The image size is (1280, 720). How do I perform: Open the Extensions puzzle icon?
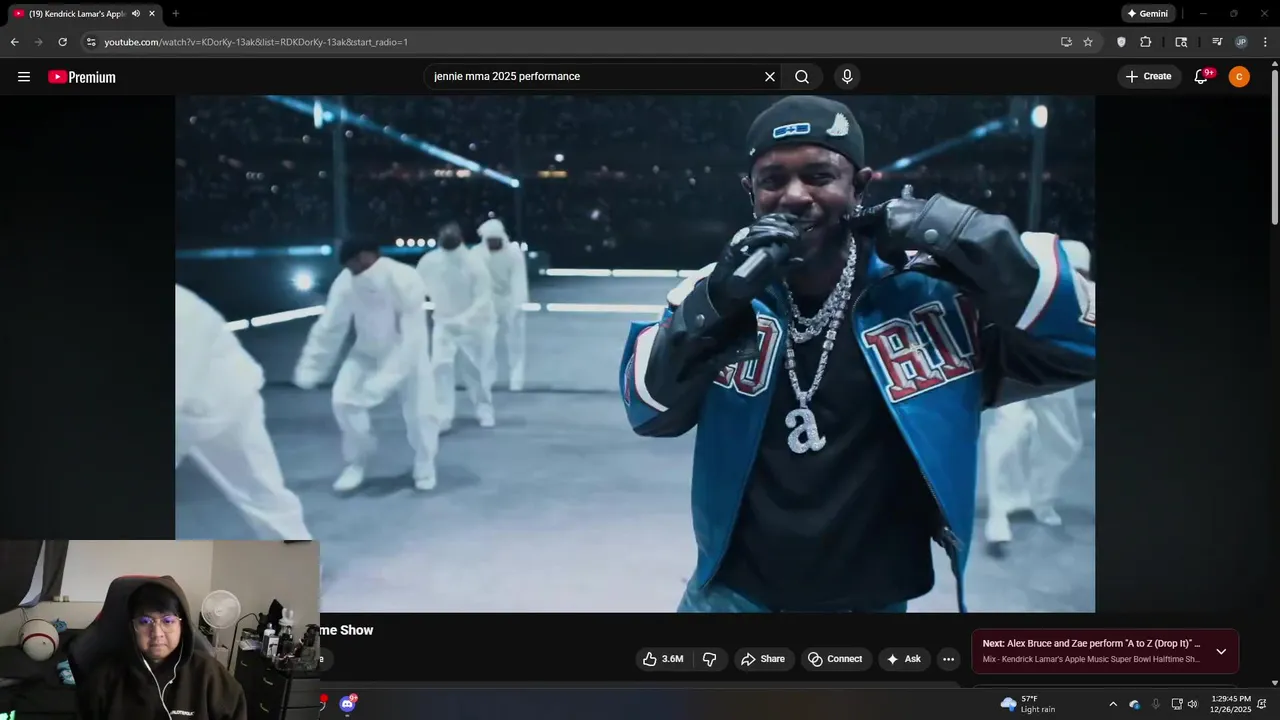click(x=1146, y=42)
